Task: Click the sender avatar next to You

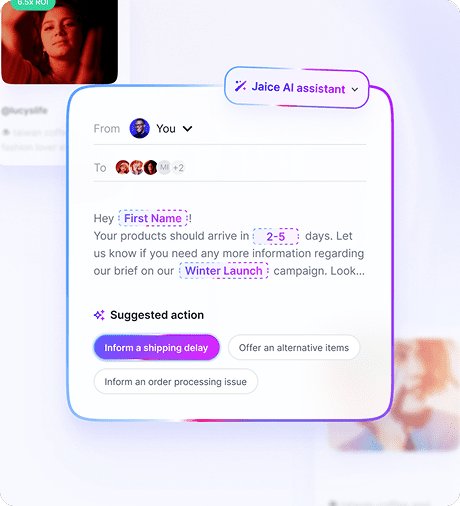Action: click(139, 128)
